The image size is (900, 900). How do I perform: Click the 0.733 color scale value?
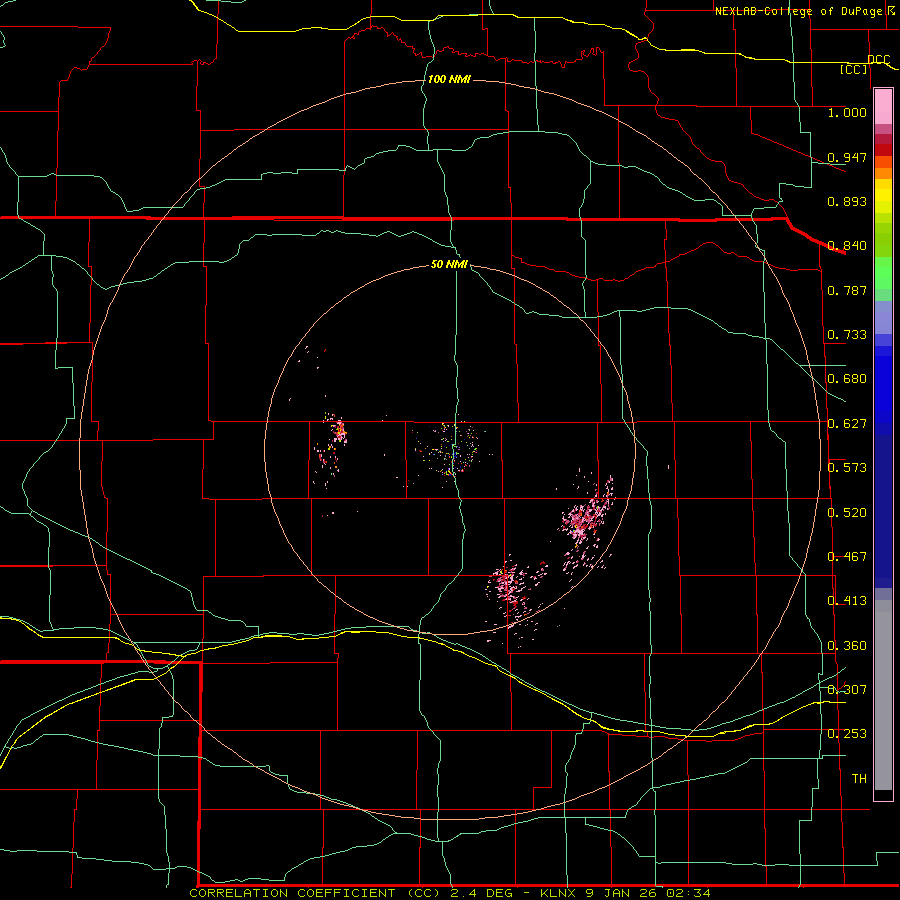click(847, 335)
